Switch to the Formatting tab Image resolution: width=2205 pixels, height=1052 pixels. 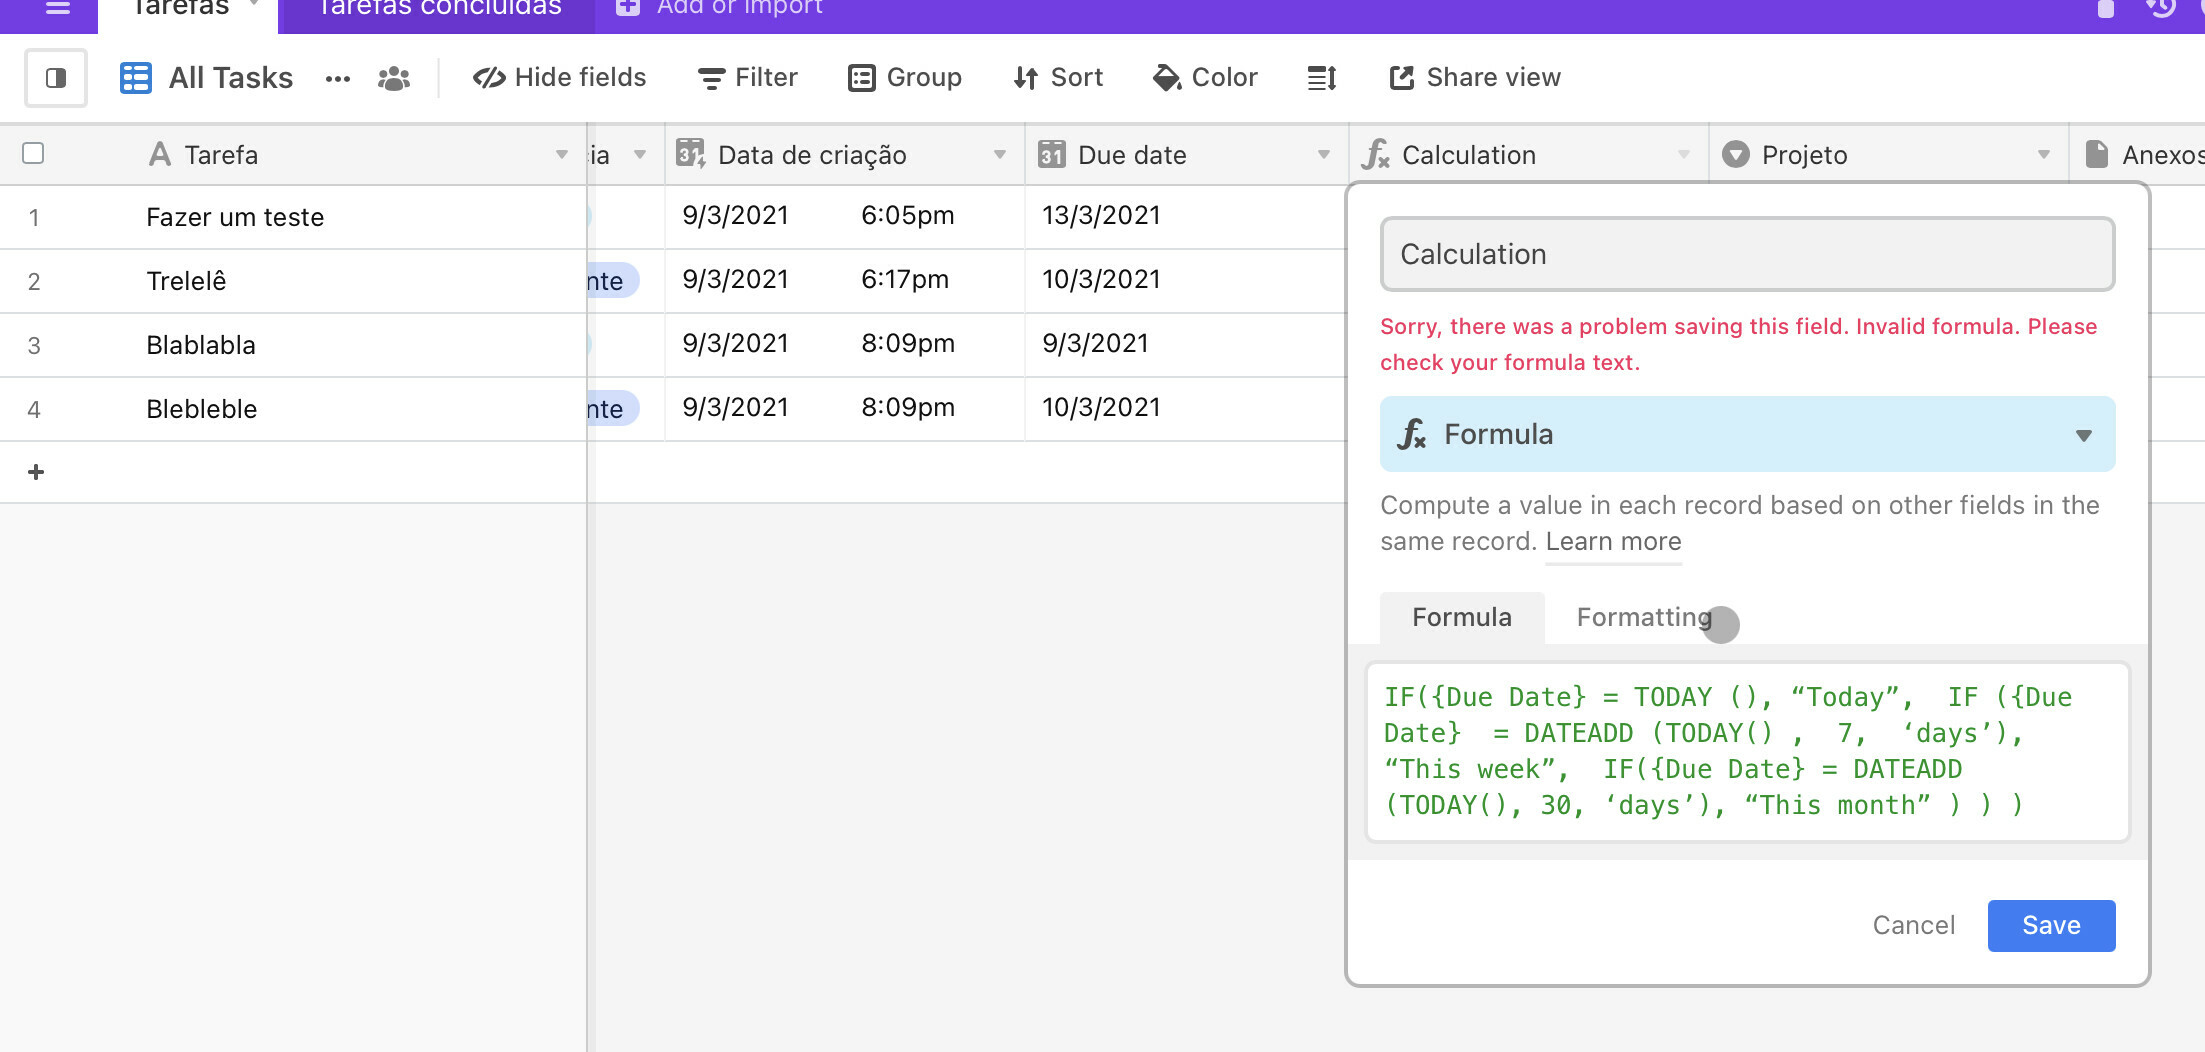point(1644,617)
